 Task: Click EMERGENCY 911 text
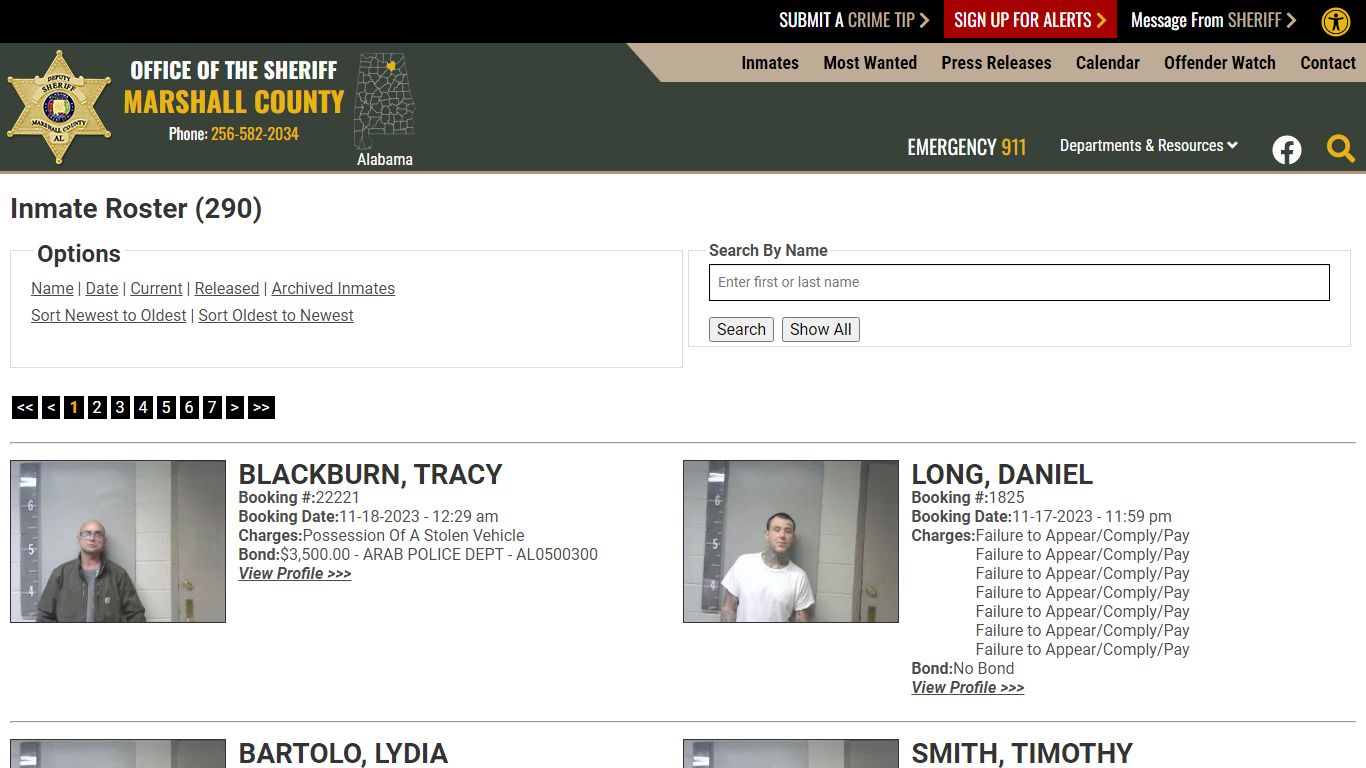[967, 147]
